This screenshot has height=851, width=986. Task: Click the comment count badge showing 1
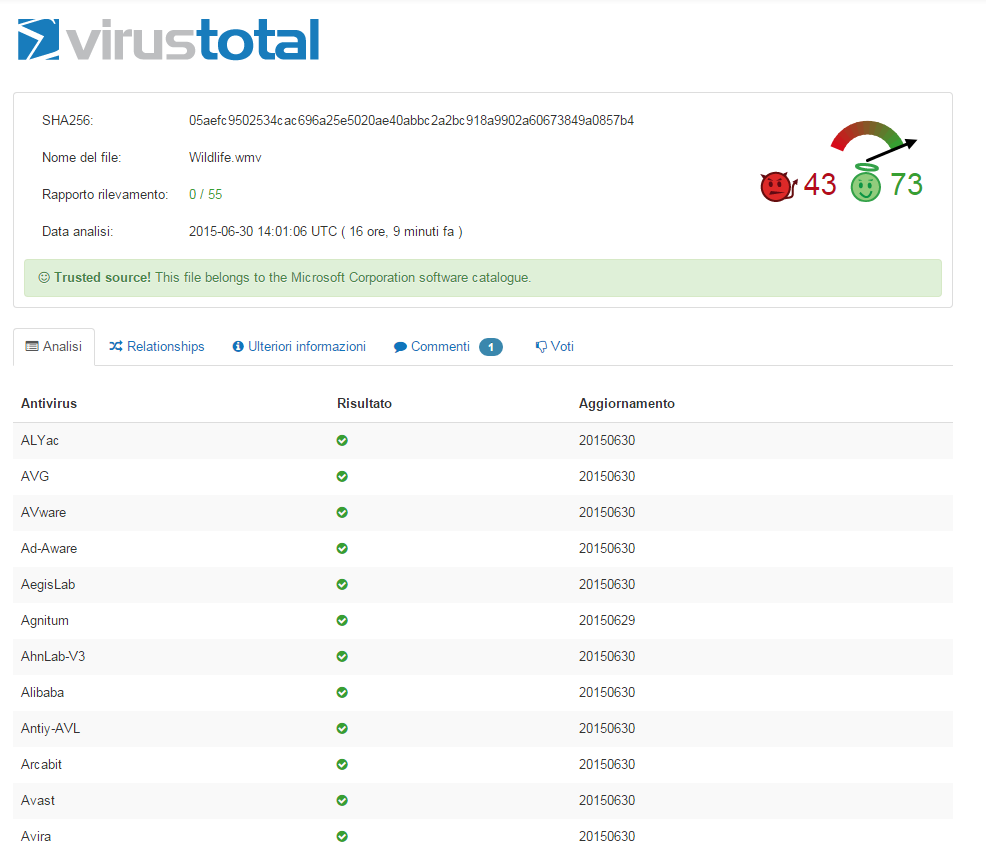490,347
